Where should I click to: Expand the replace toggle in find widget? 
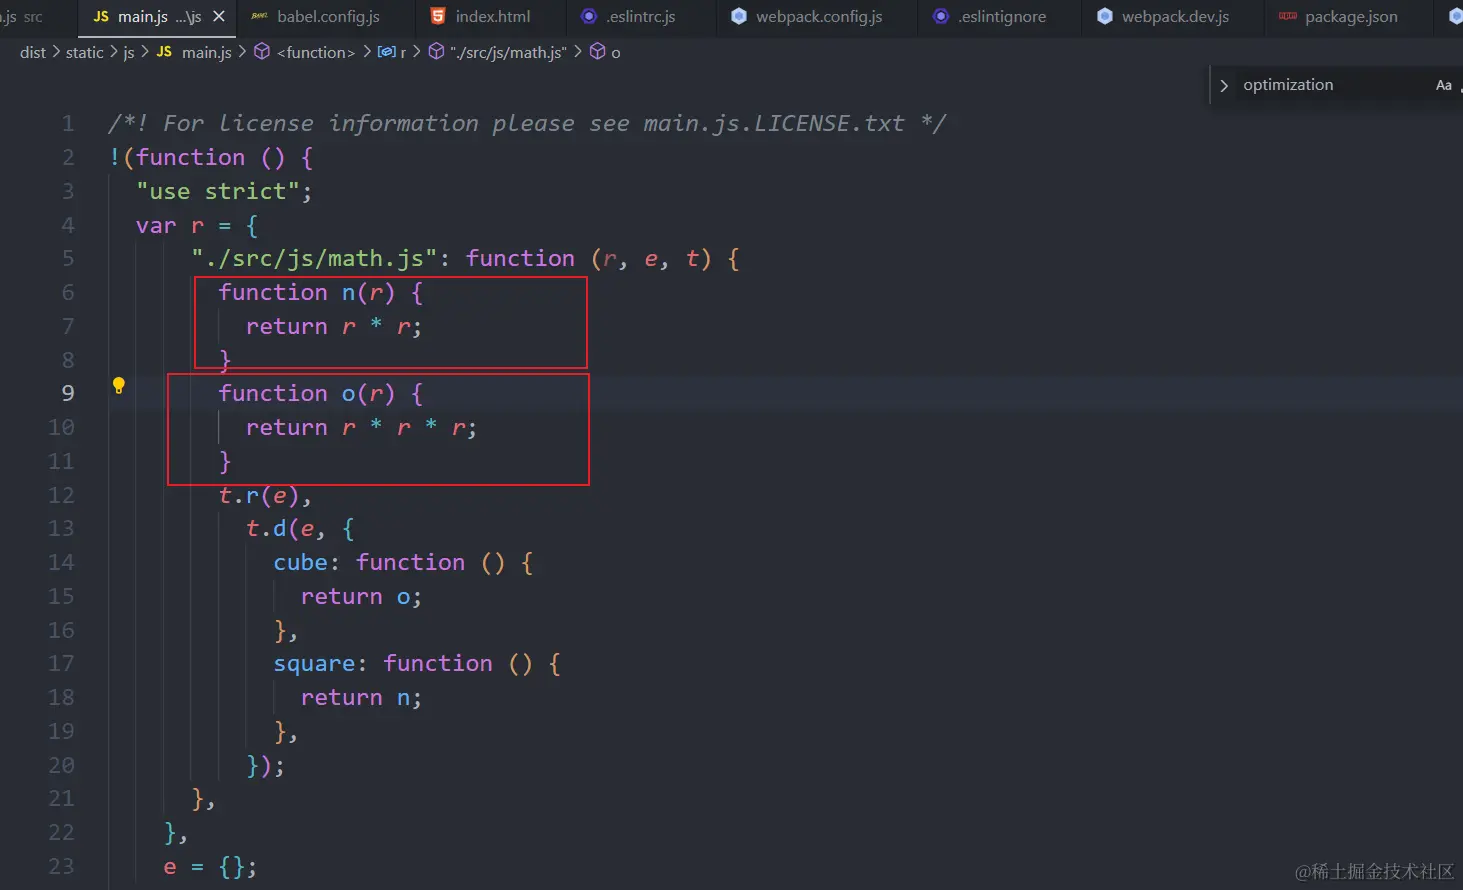tap(1224, 85)
